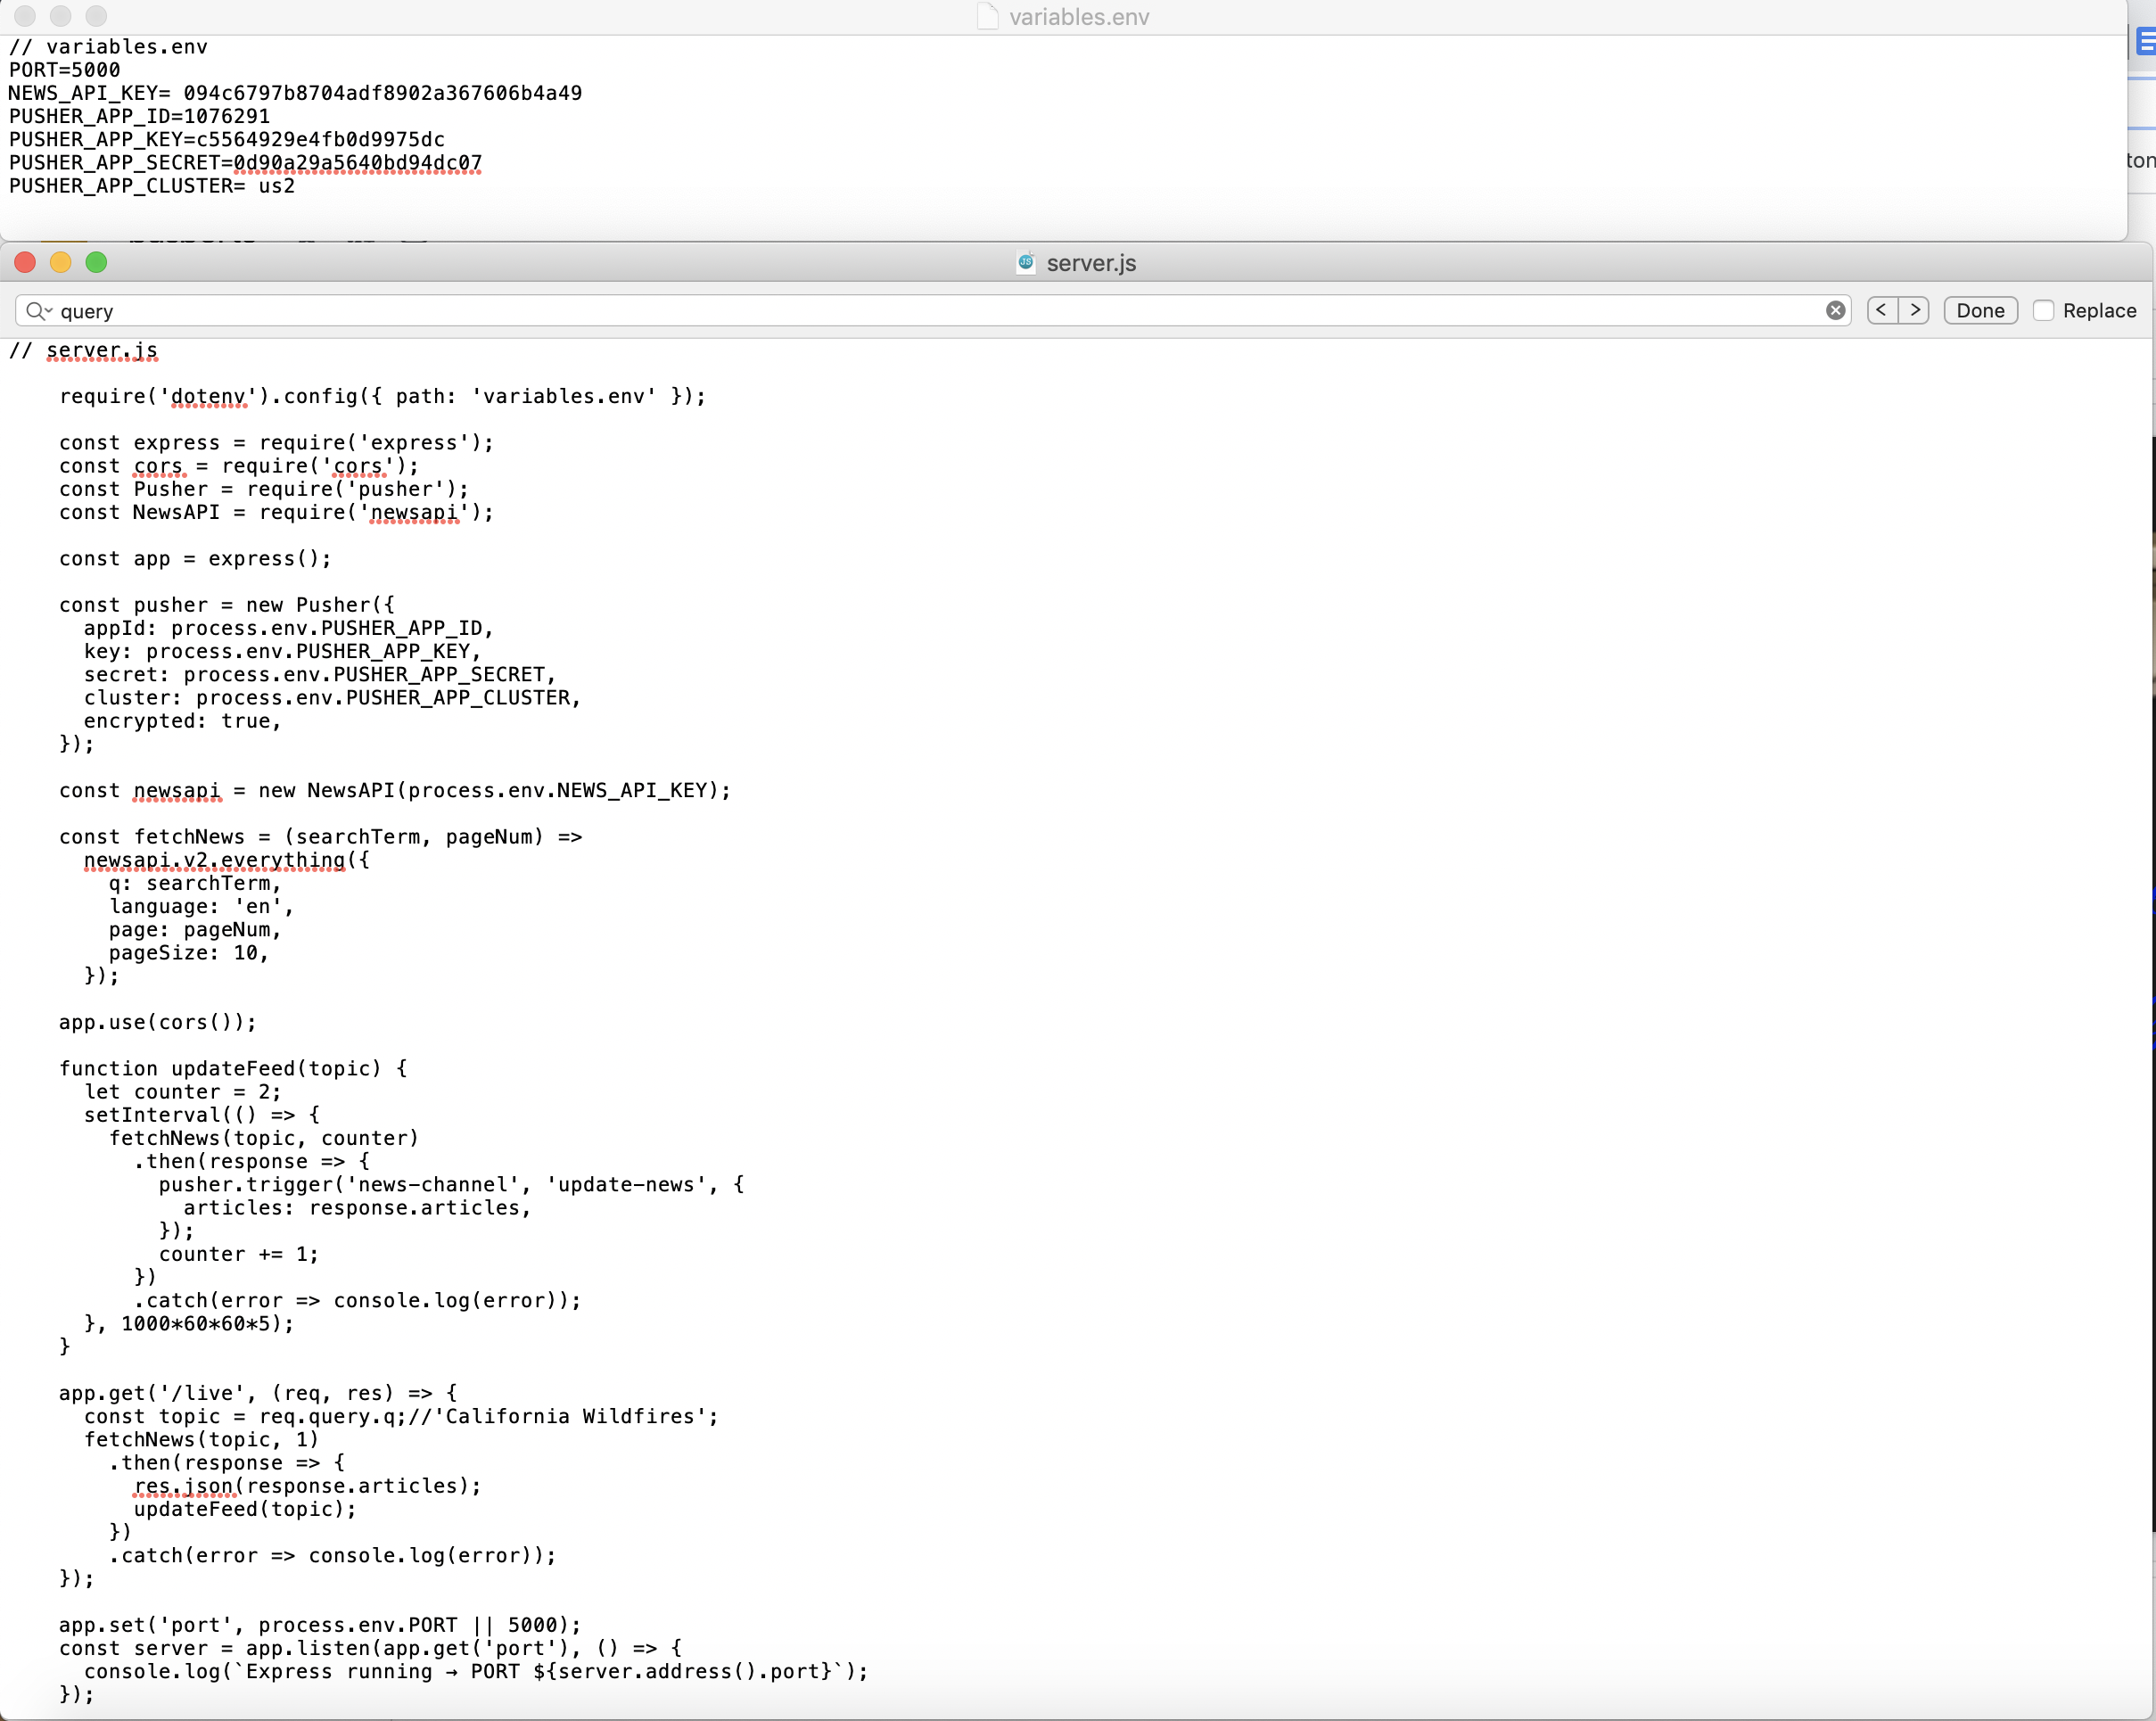Click into the find search field
The image size is (2156, 1721).
[900, 311]
